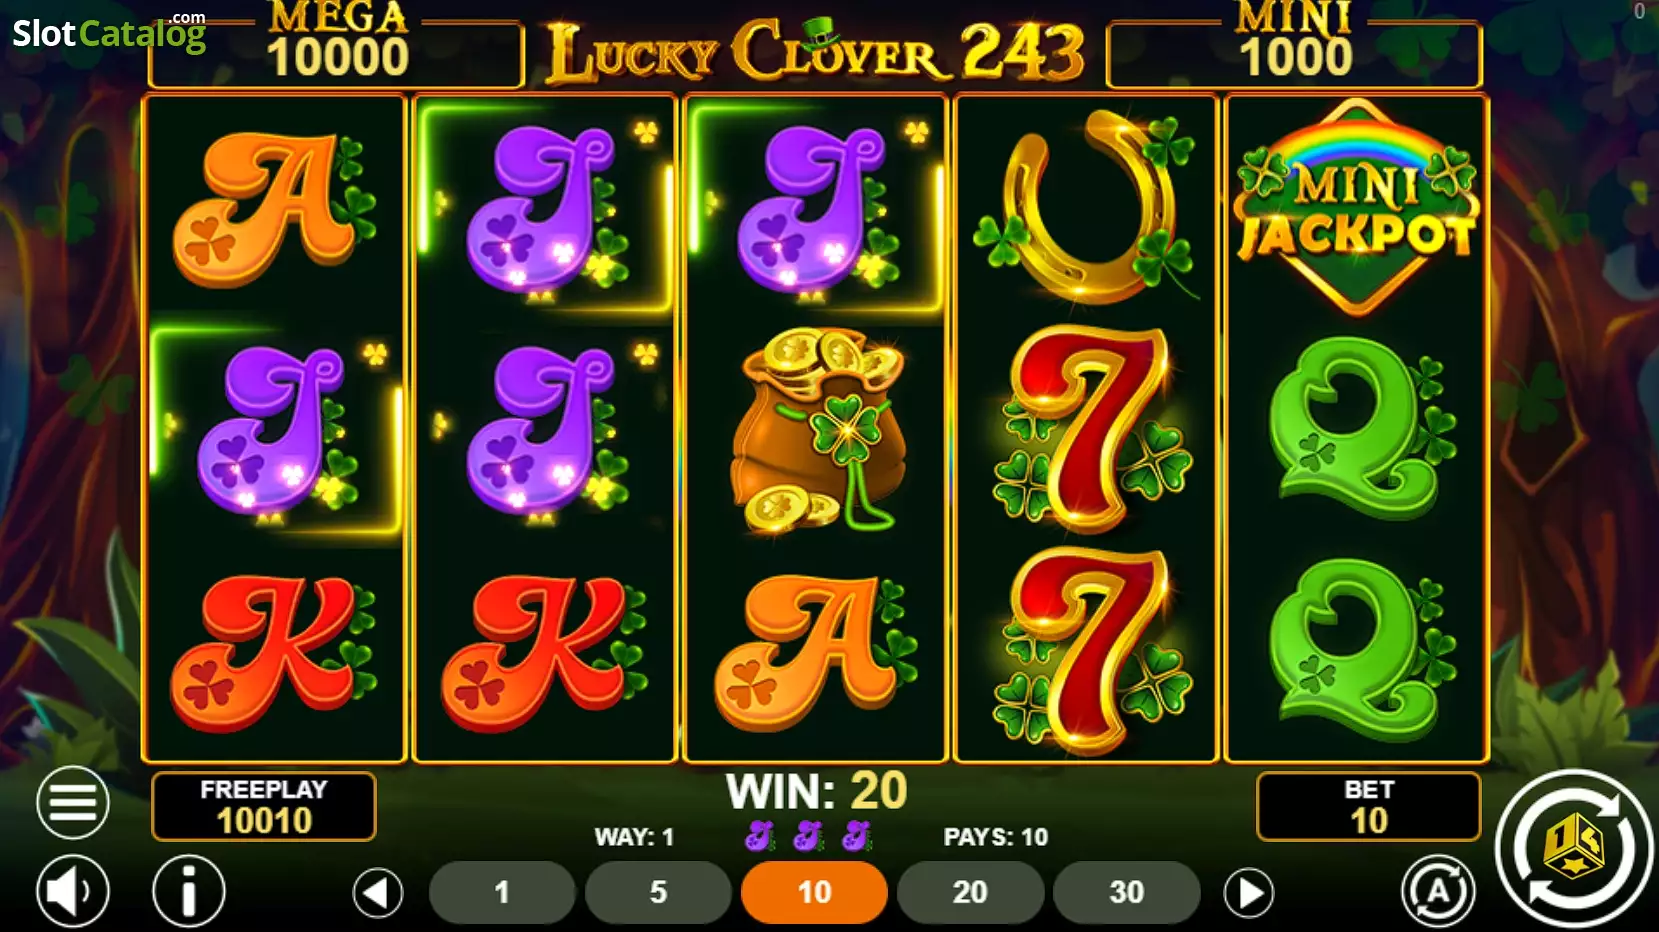Click the Bet amount display box
The image size is (1659, 932).
(1368, 806)
